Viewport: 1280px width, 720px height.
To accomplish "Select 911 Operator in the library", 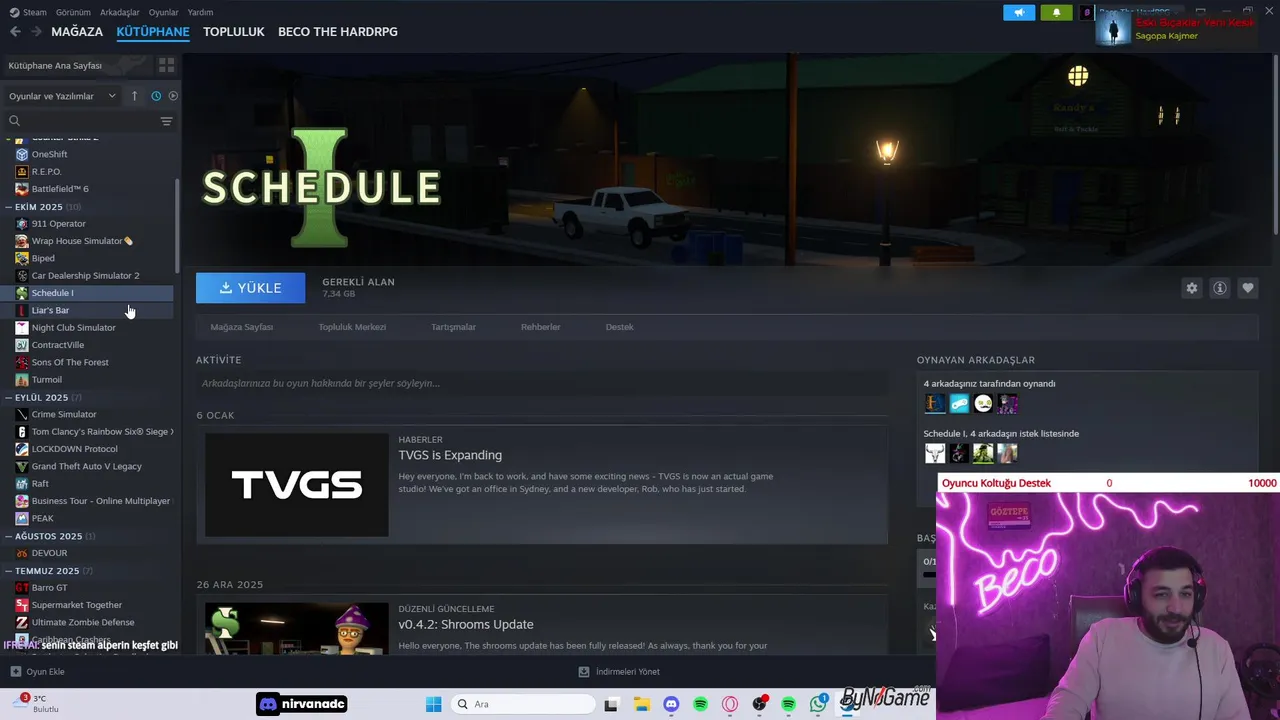I will [x=58, y=223].
